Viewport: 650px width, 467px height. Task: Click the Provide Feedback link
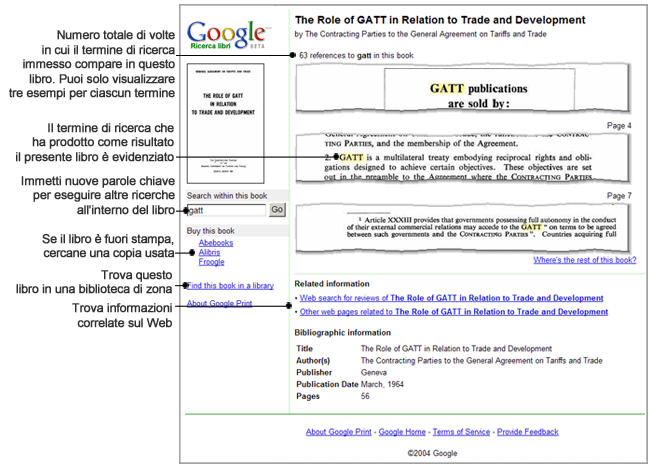(x=528, y=432)
